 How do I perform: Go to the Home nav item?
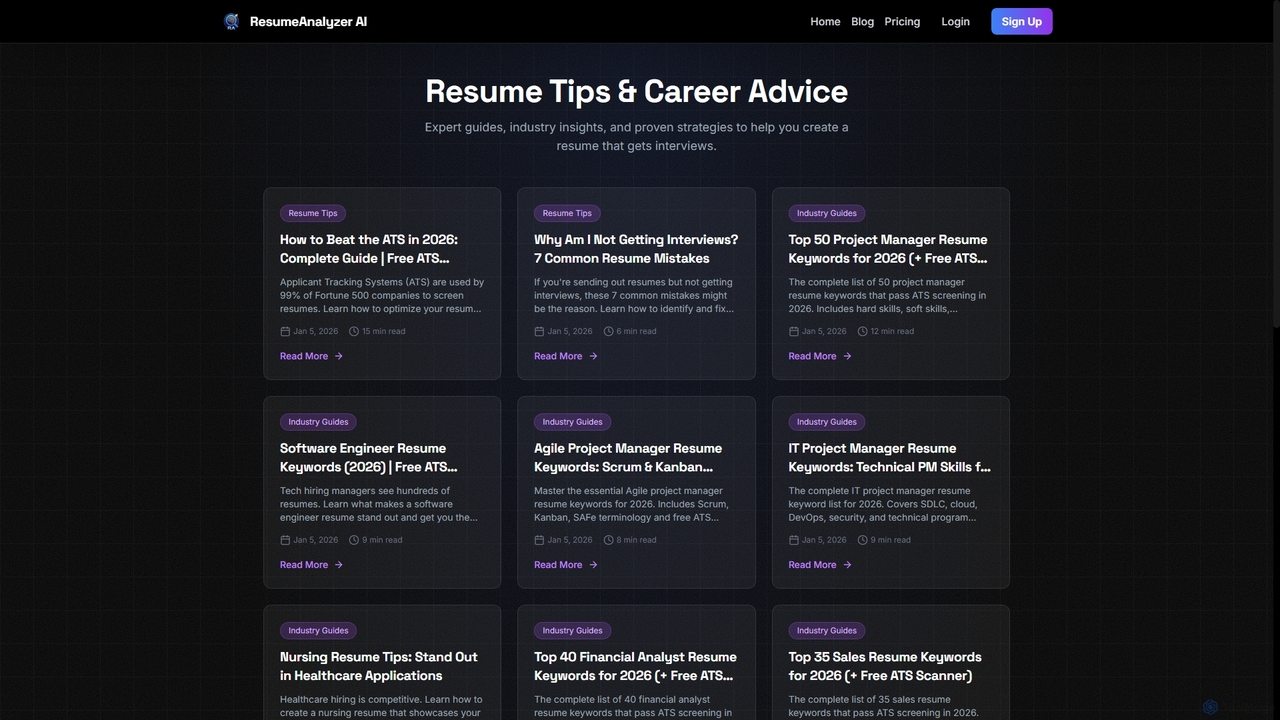[825, 21]
